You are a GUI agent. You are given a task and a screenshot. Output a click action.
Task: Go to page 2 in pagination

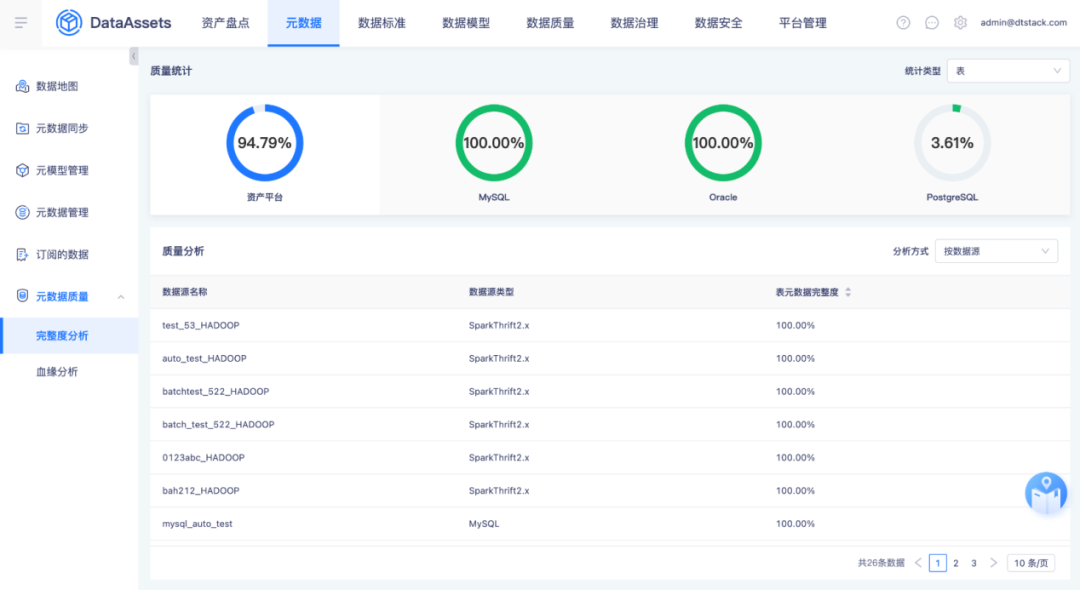coord(956,562)
